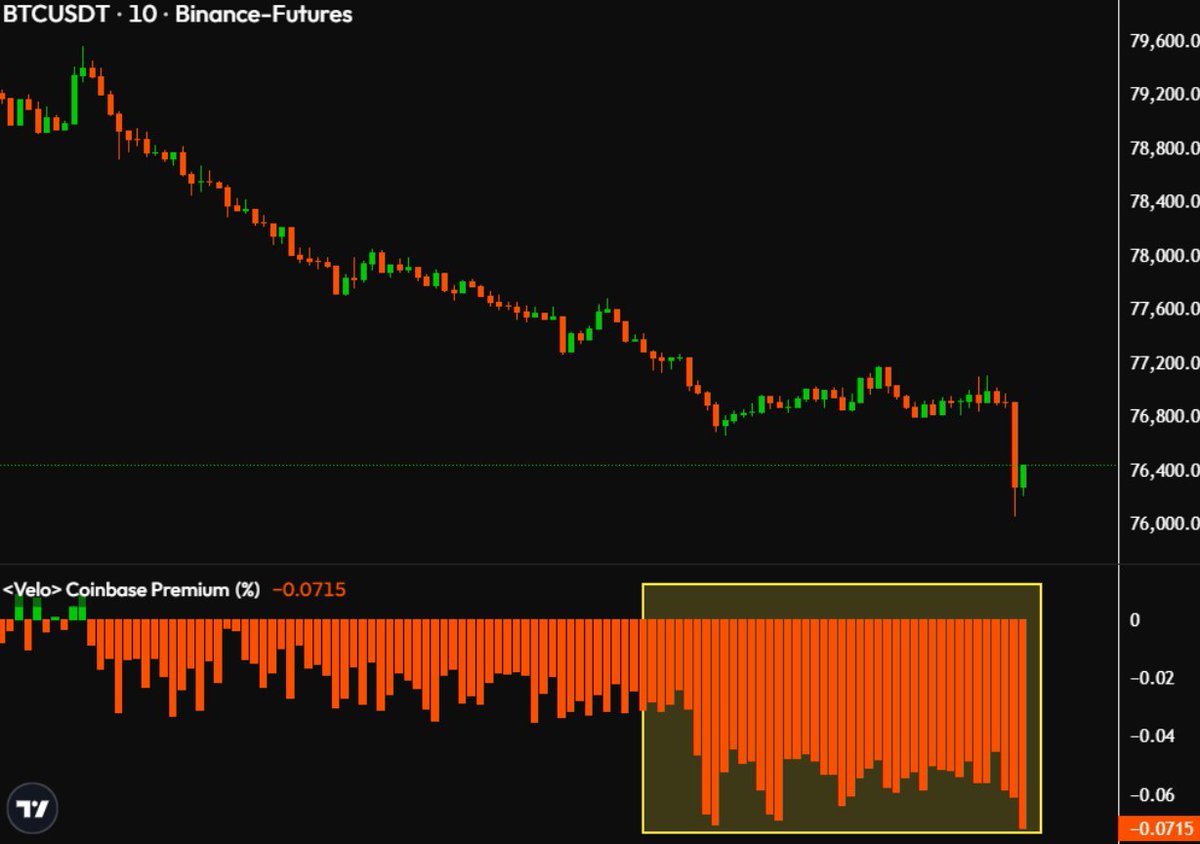Click the 76,000.0 price axis label
This screenshot has height=844, width=1200.
1163,523
